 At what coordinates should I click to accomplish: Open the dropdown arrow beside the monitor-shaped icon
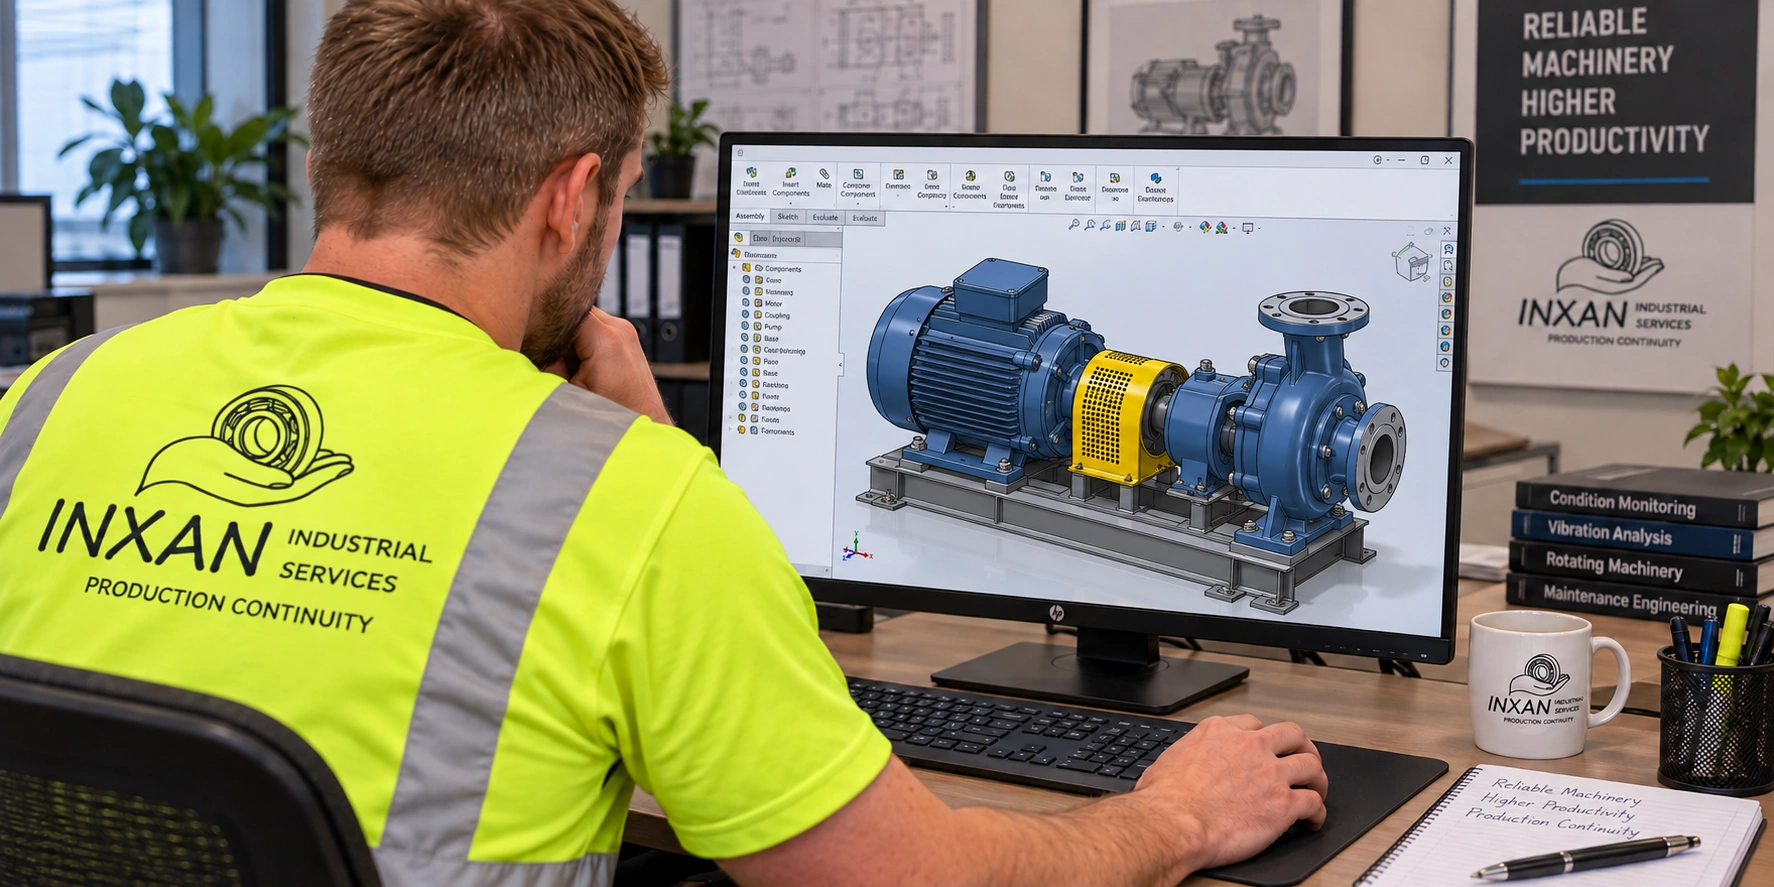[1259, 229]
